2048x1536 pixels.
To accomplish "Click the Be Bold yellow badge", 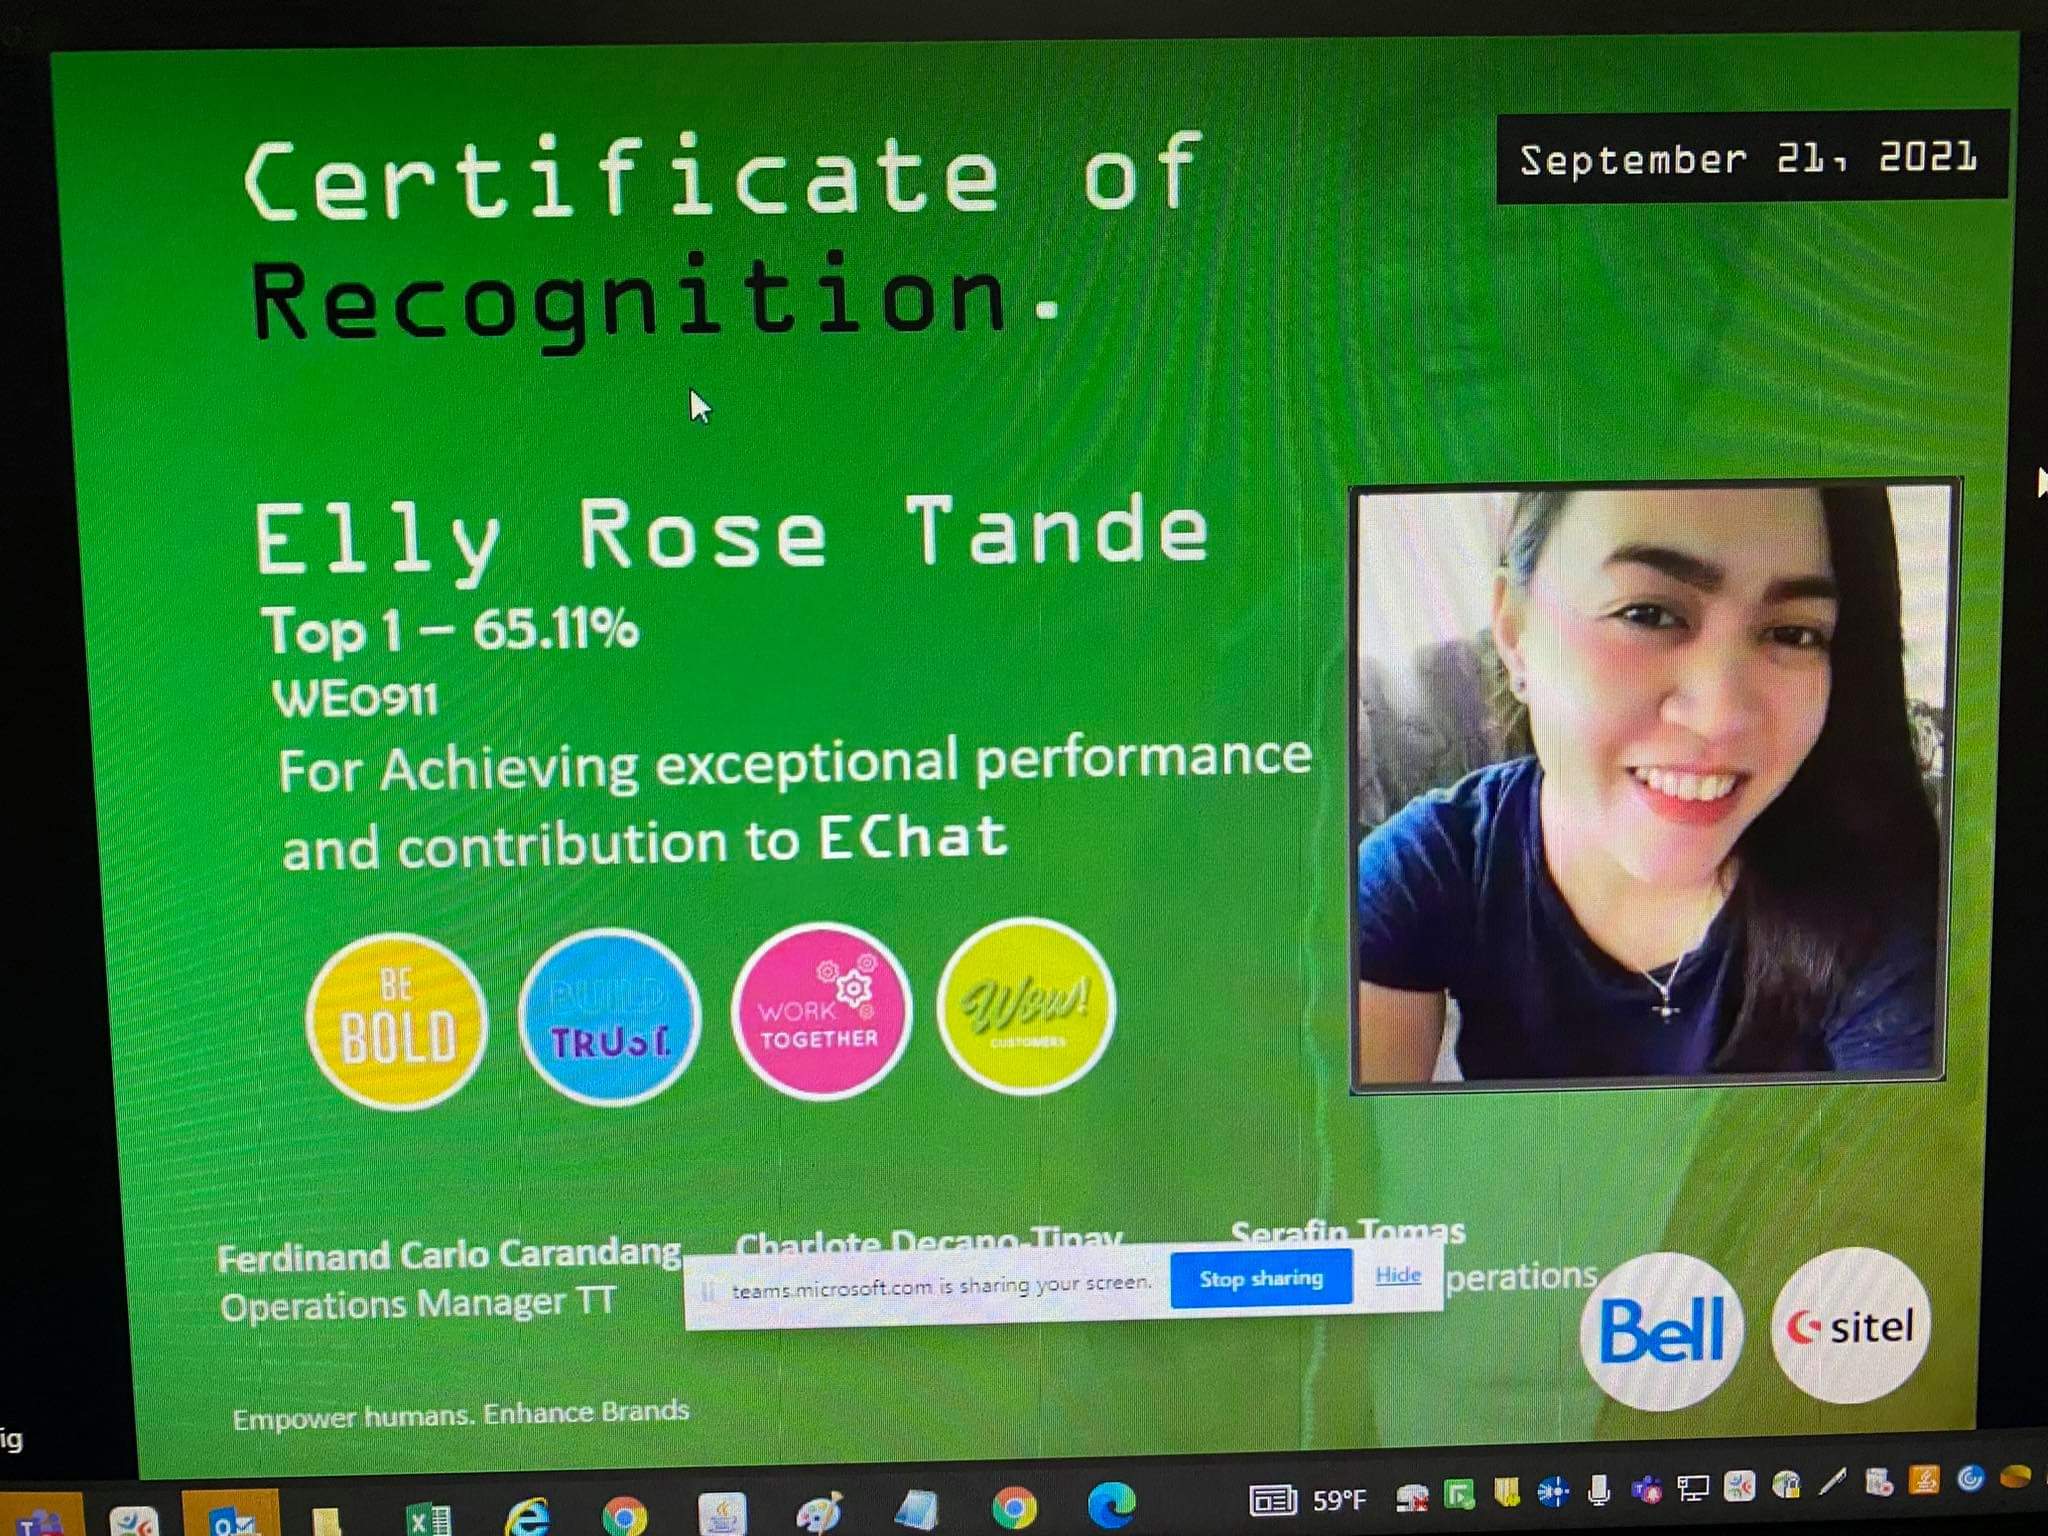I will coord(397,1021).
